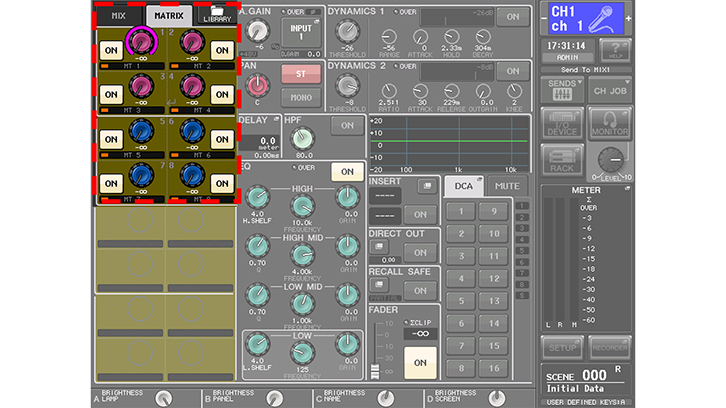Viewport: 726px width, 408px height.
Task: Open the LIBRARY folder button
Action: pos(217,14)
